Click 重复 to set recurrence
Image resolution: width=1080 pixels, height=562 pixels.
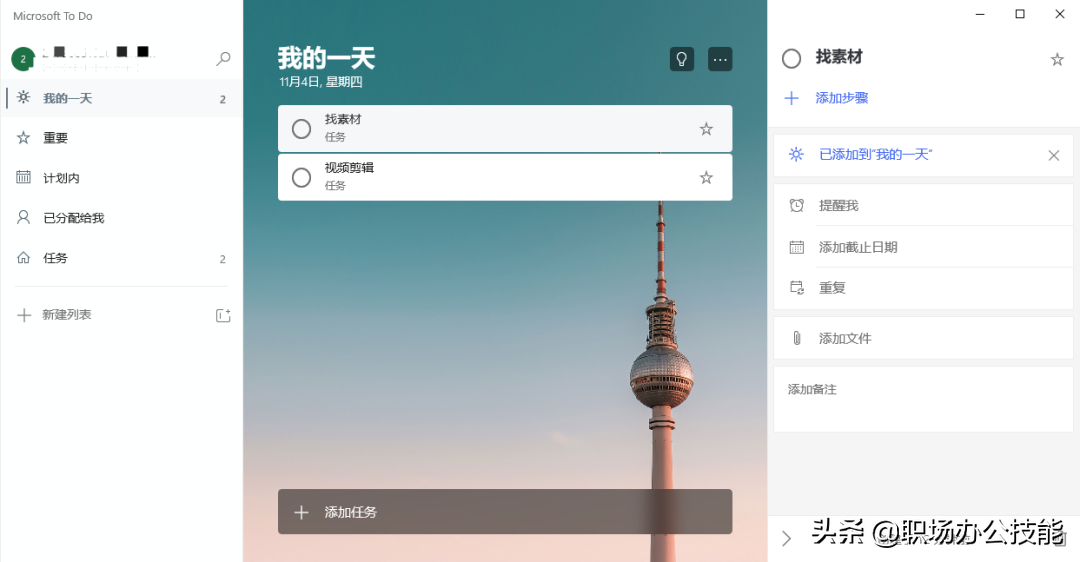tap(923, 288)
